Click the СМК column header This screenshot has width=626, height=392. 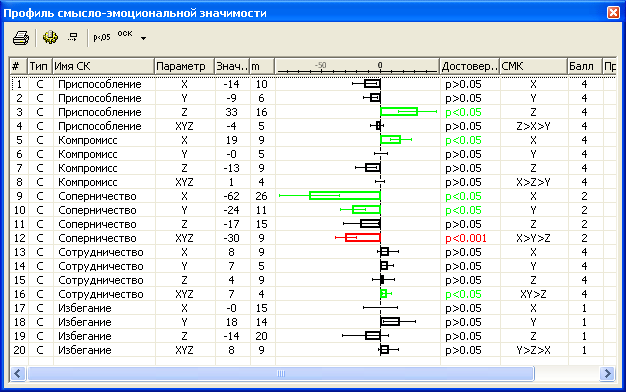click(533, 66)
